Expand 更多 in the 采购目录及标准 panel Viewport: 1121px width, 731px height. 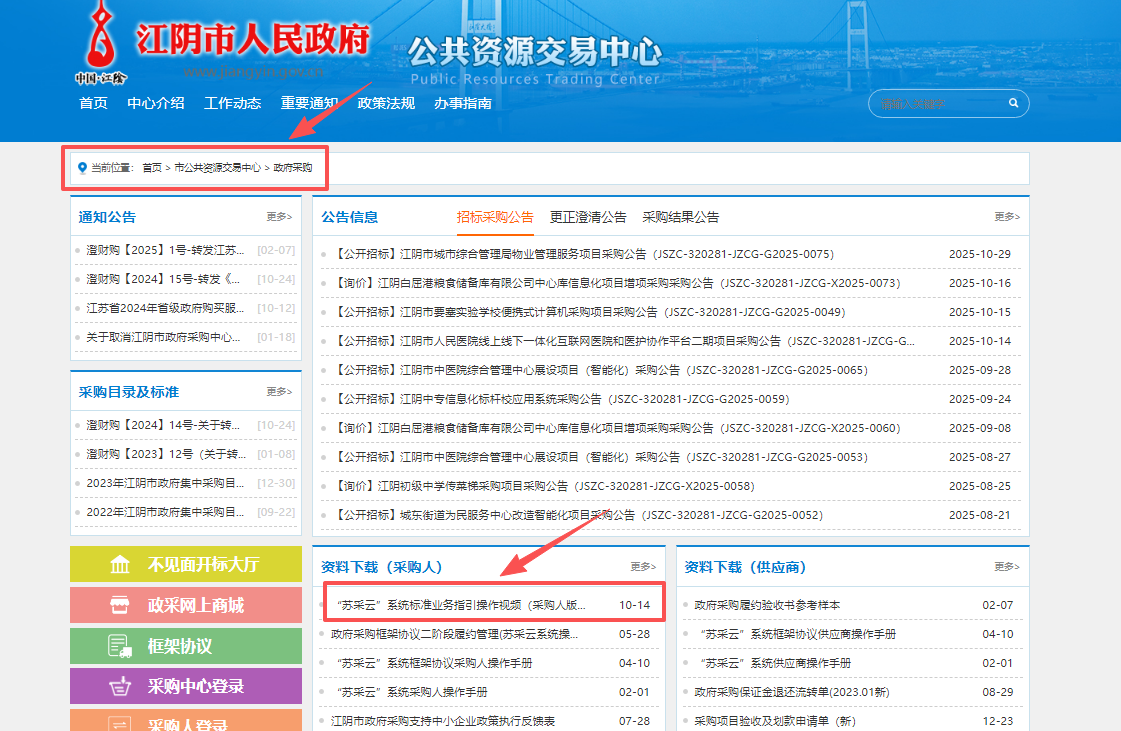(x=279, y=392)
